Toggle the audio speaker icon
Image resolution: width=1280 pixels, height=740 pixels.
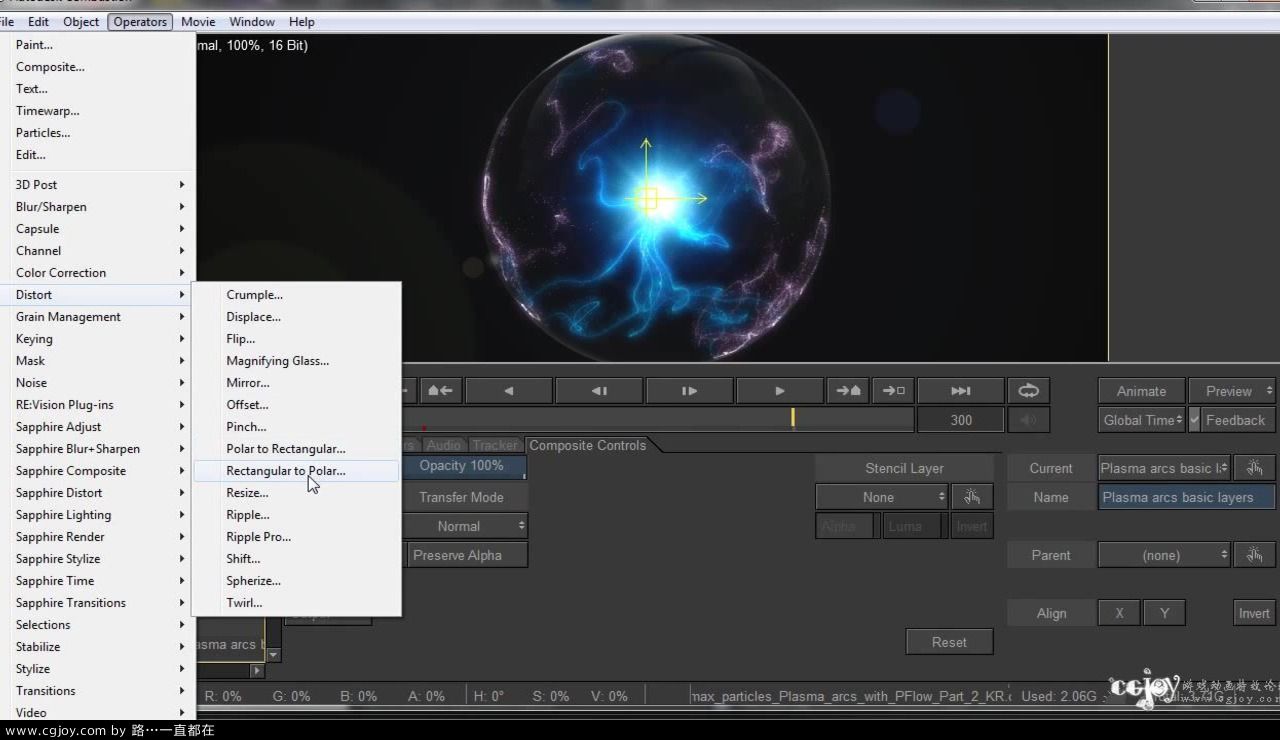pos(1028,420)
